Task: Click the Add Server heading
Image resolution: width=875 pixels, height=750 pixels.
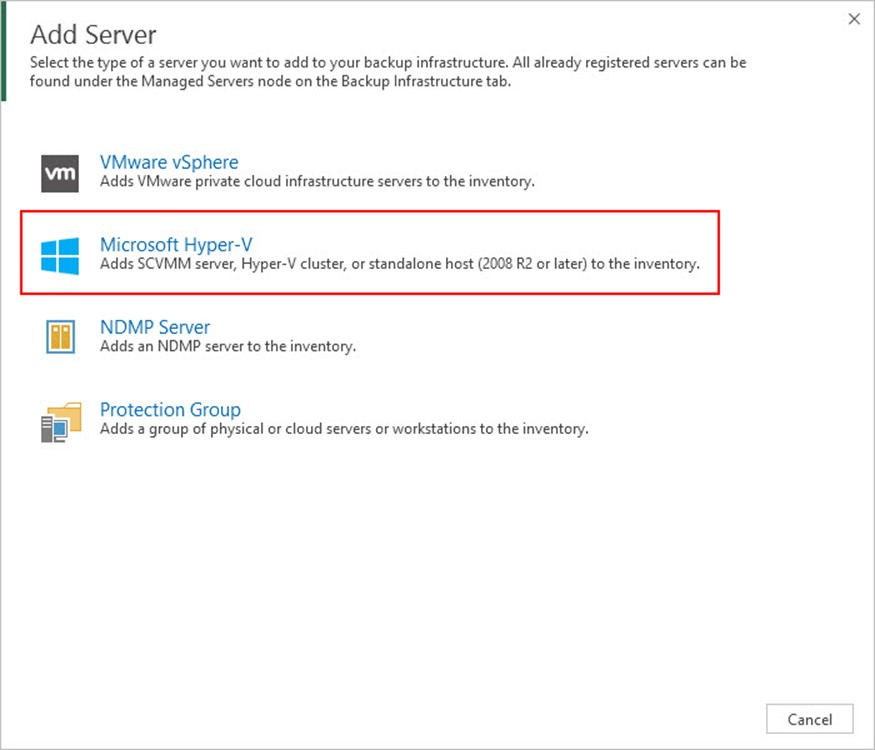Action: tap(93, 35)
